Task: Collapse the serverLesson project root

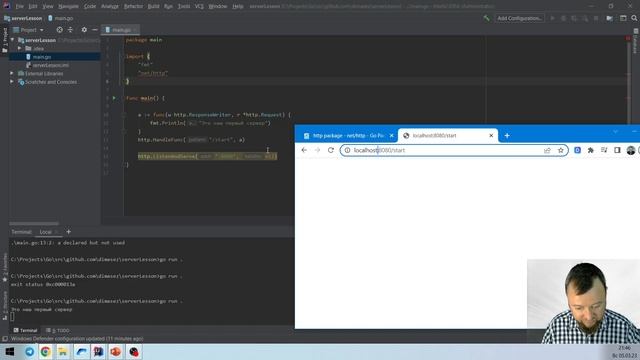Action: point(12,40)
